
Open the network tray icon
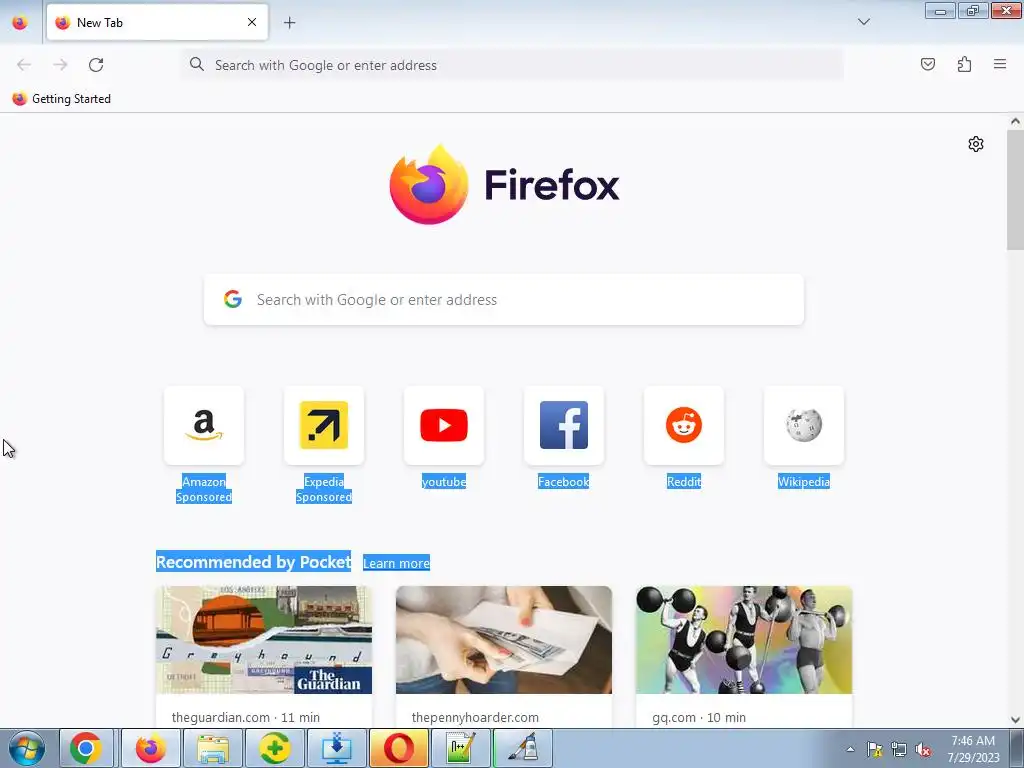[899, 749]
